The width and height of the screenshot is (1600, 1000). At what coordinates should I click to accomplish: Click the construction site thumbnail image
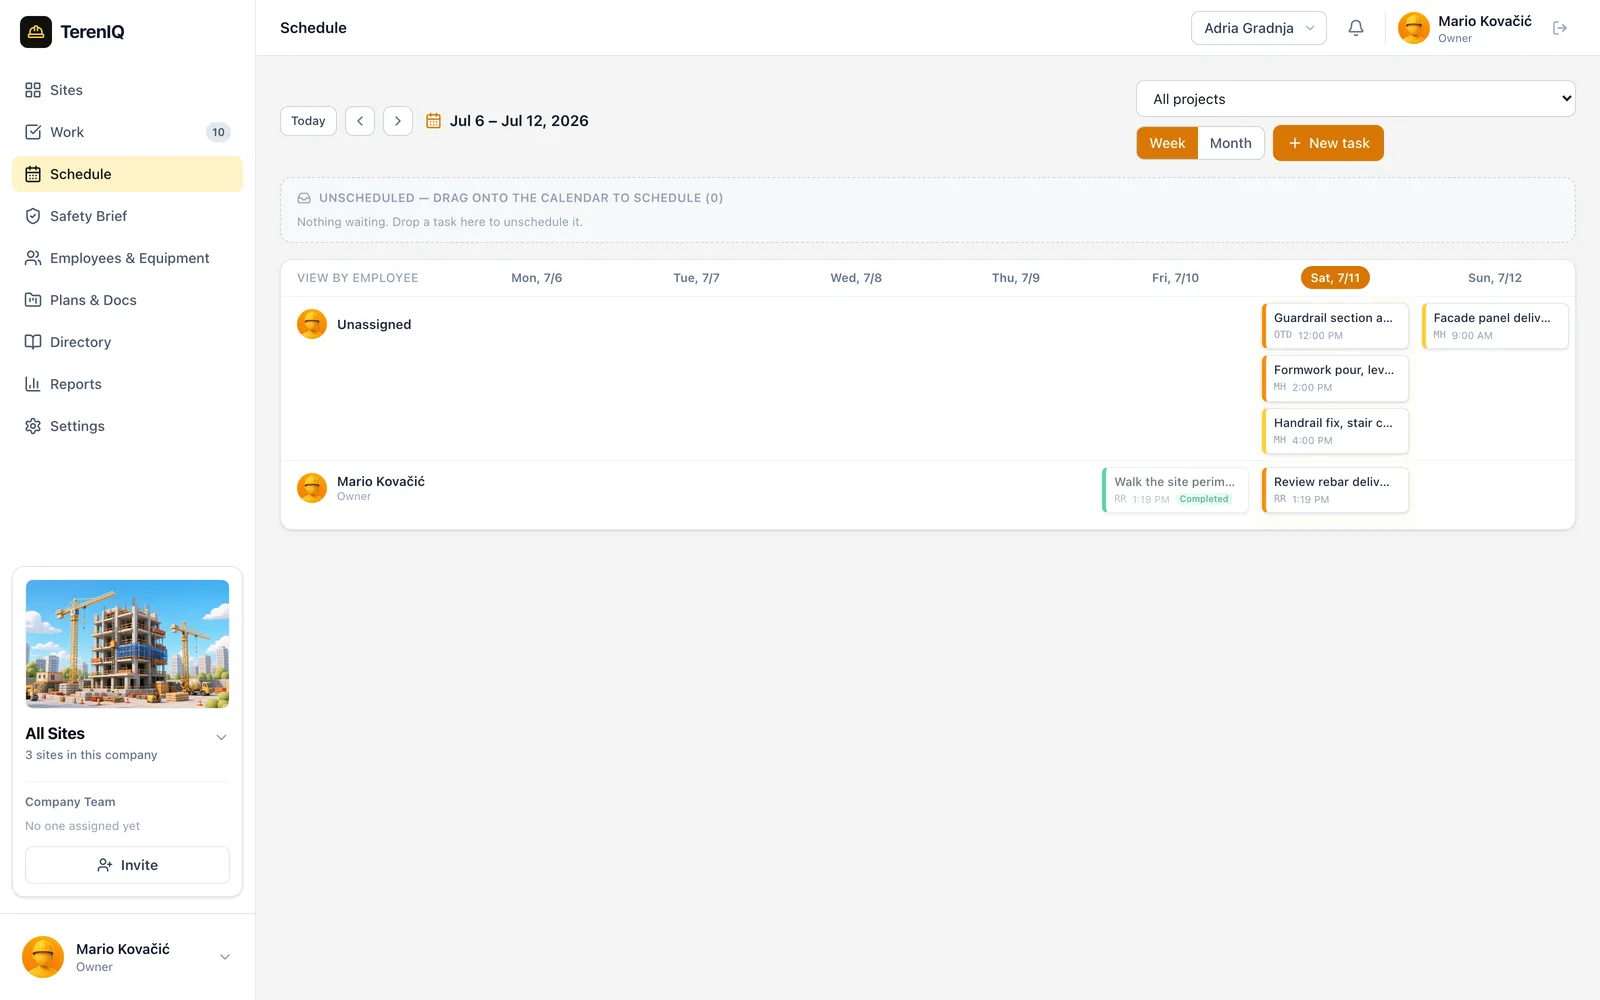(127, 644)
